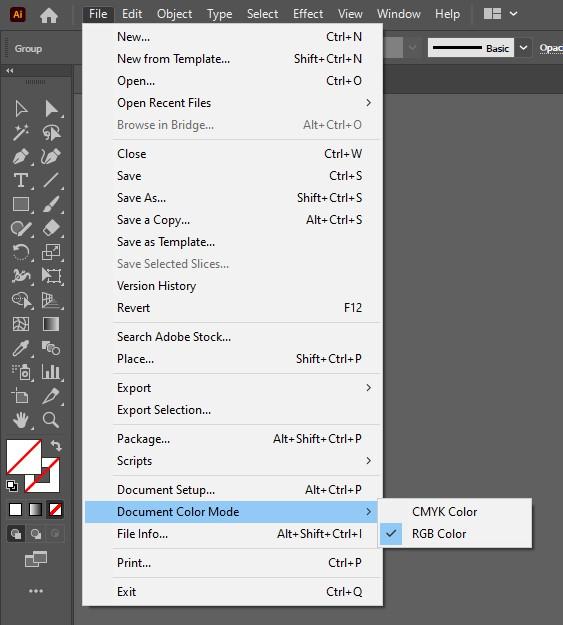
Task: Select checked RGB Color mode
Action: pos(455,534)
